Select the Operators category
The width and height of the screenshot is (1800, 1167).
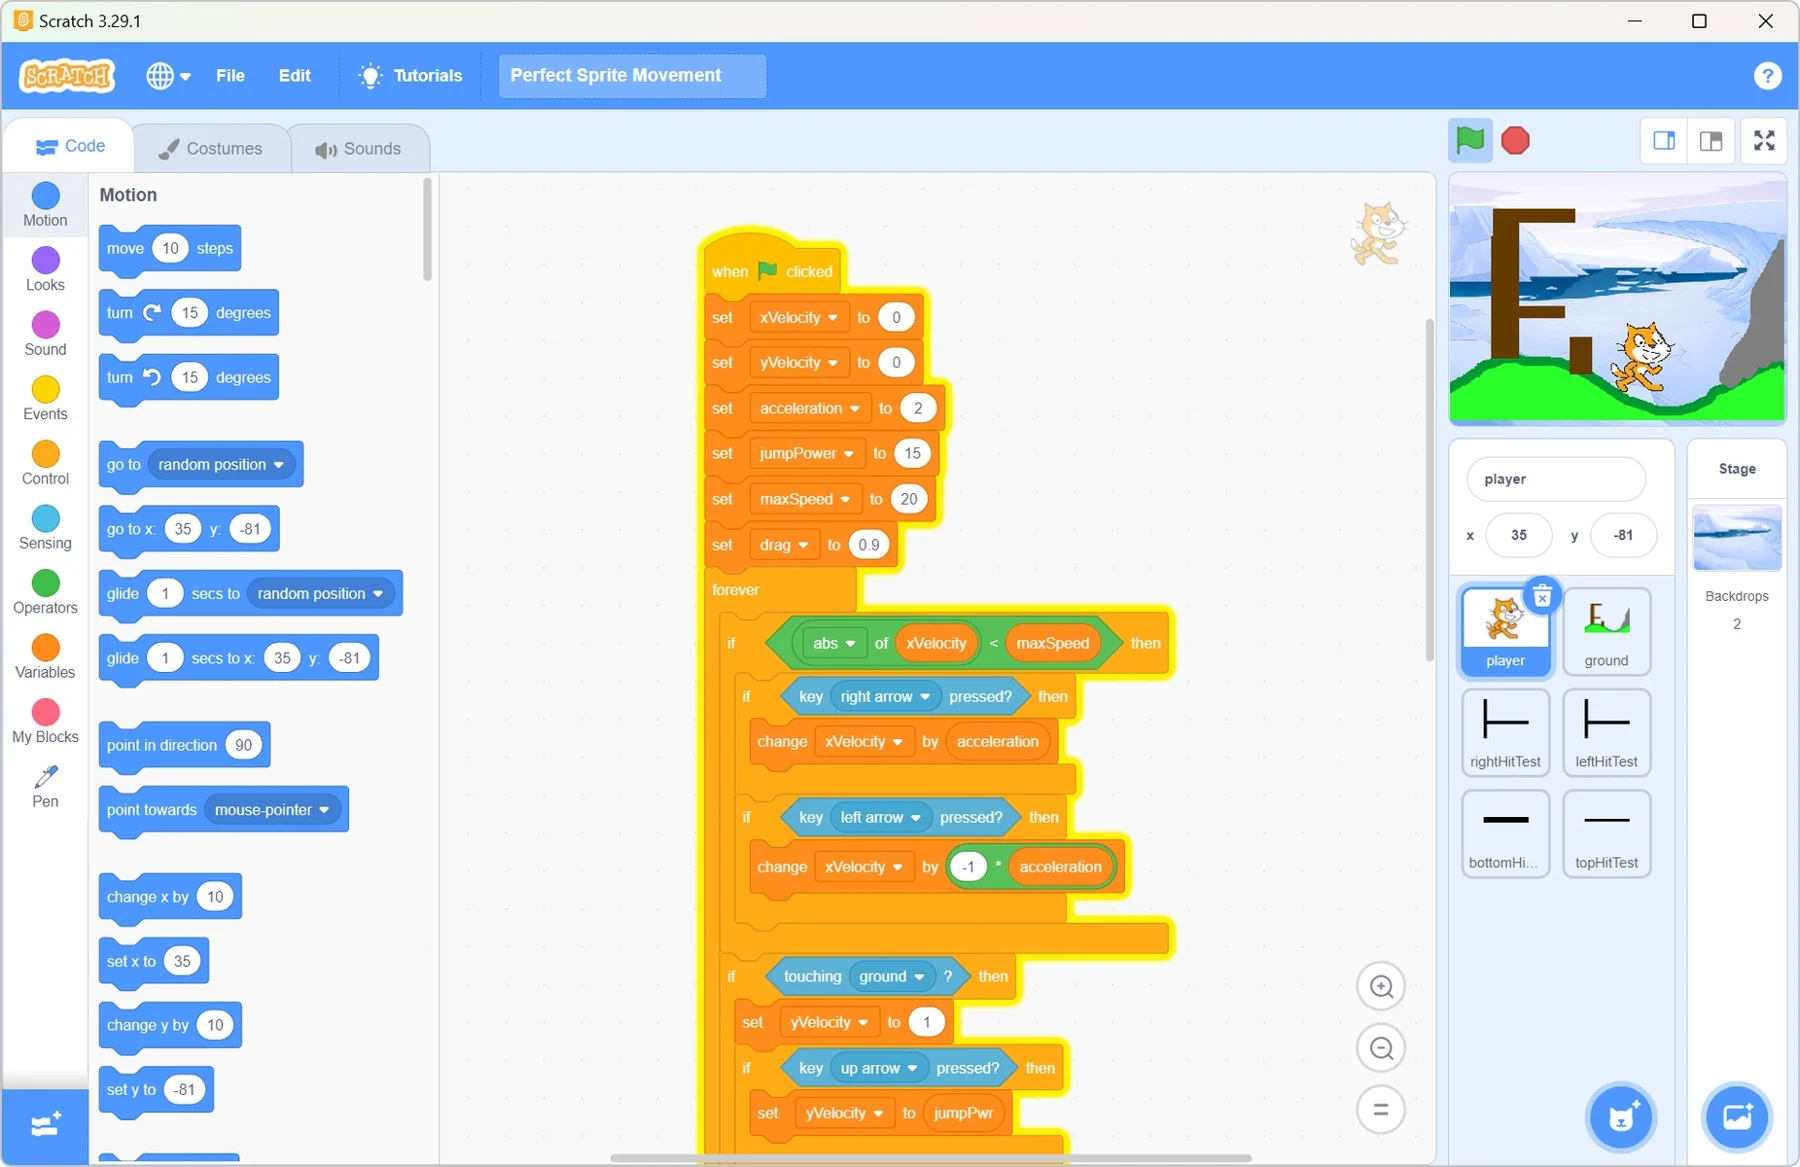click(45, 593)
